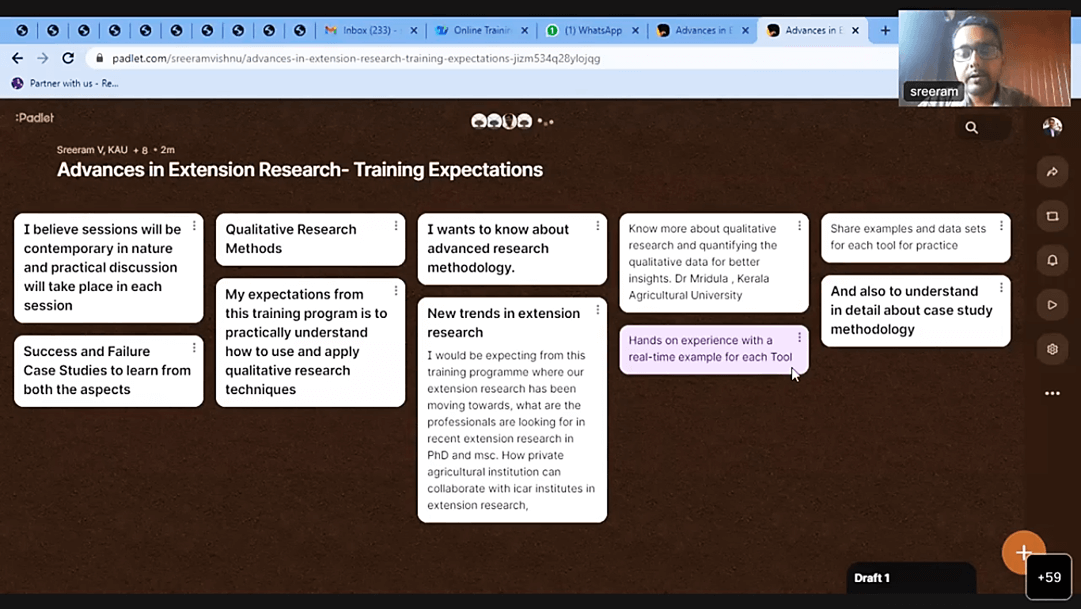The width and height of the screenshot is (1081, 609).
Task: Click the notifications bell icon
Action: click(1052, 260)
